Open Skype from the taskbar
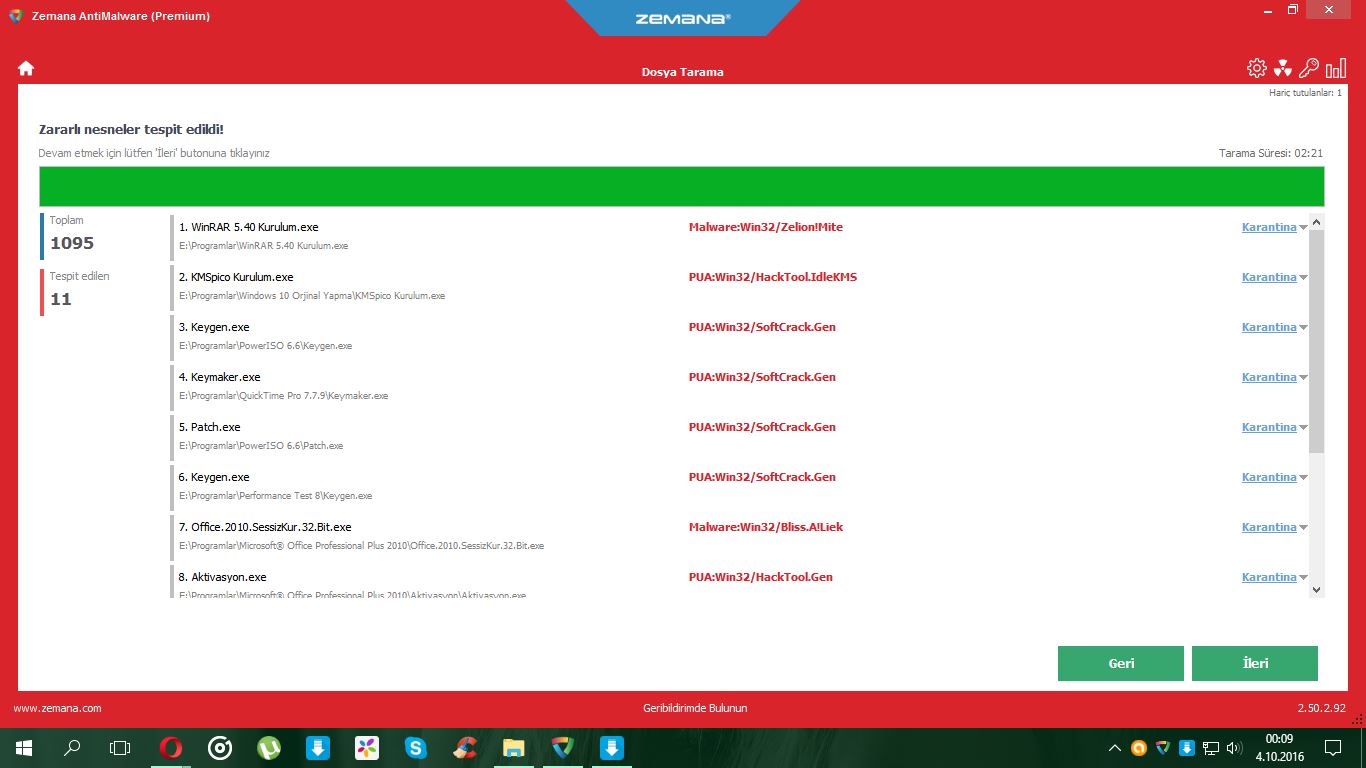Viewport: 1366px width, 768px height. click(x=416, y=747)
